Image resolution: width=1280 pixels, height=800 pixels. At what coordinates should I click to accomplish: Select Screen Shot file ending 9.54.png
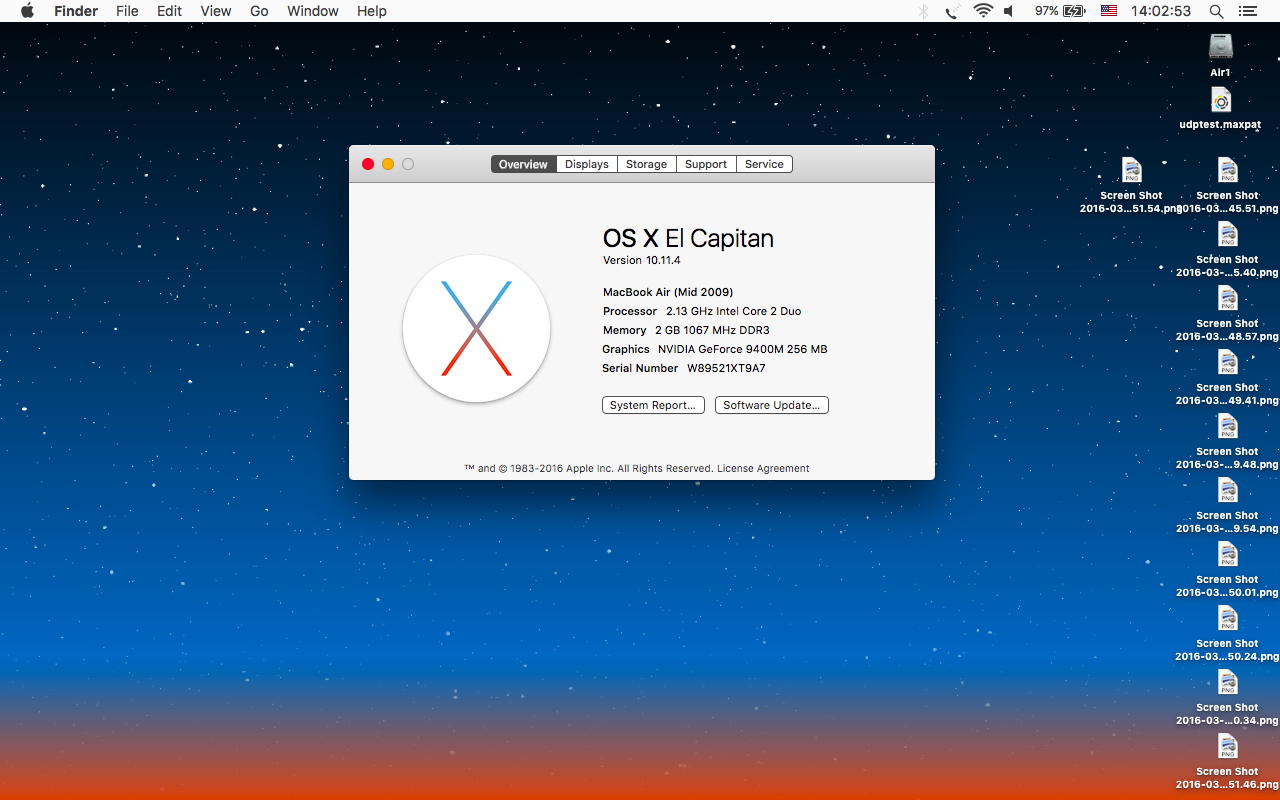(1227, 491)
